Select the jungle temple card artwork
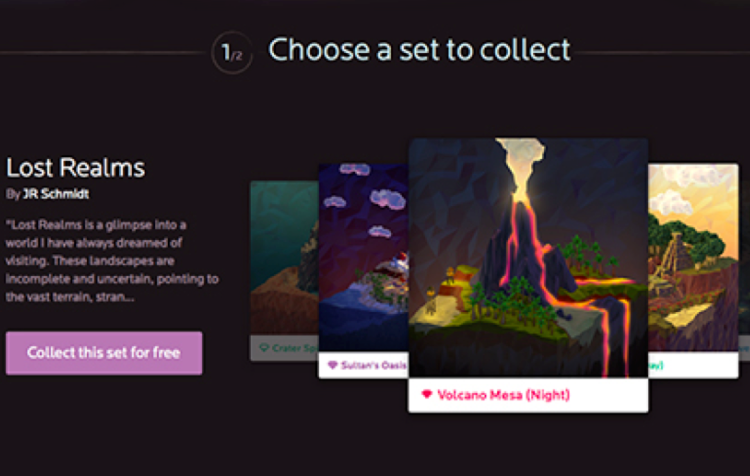The image size is (750, 476). [x=693, y=258]
